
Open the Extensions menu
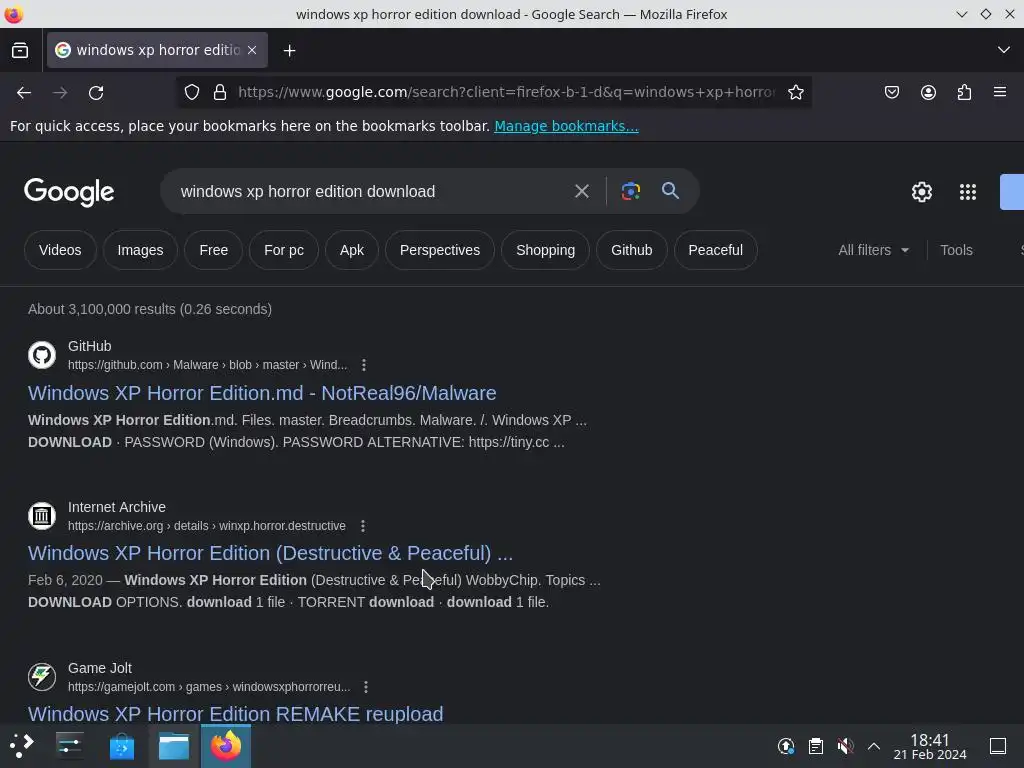(x=964, y=93)
